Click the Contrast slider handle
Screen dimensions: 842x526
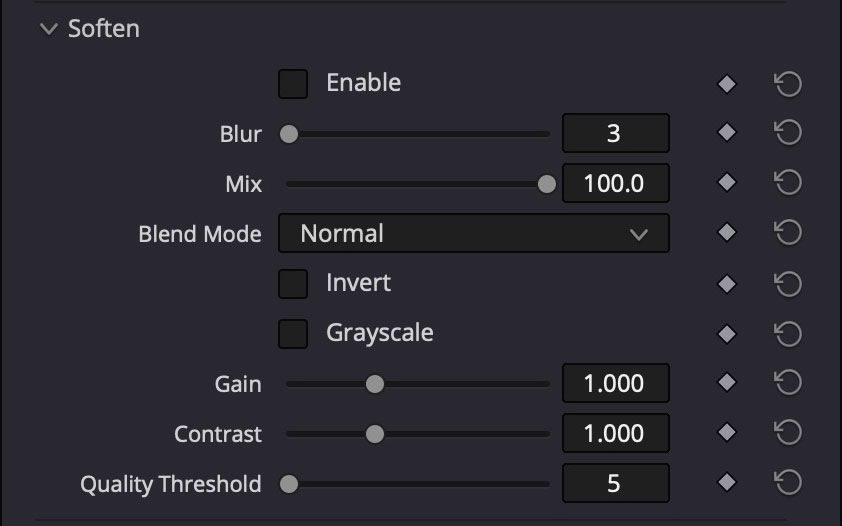click(374, 434)
